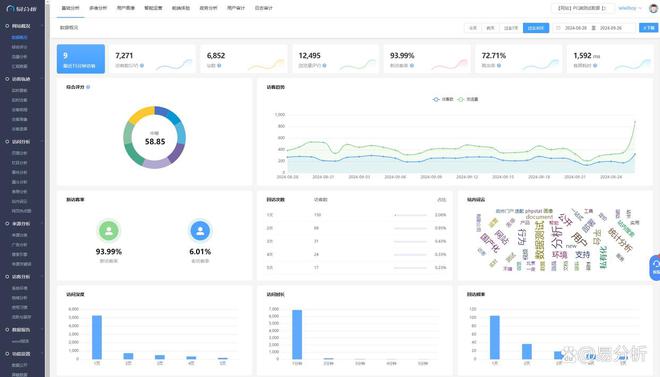Collapse the 访问分析 sidebar group chevron
The width and height of the screenshot is (660, 377).
pyautogui.click(x=42, y=142)
